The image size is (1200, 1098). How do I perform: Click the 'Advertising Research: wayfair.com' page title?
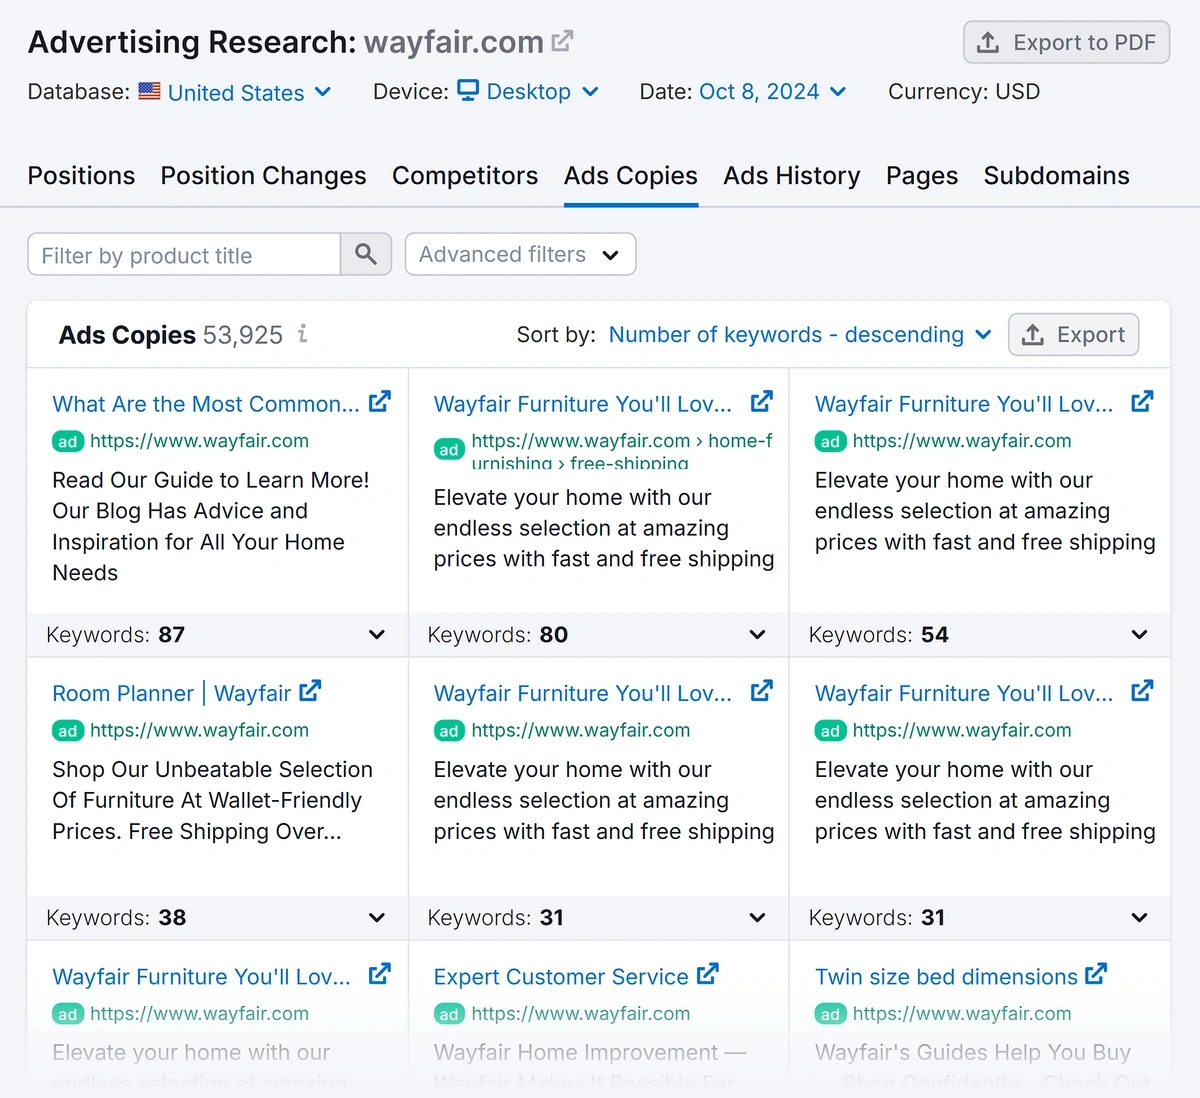pos(286,42)
